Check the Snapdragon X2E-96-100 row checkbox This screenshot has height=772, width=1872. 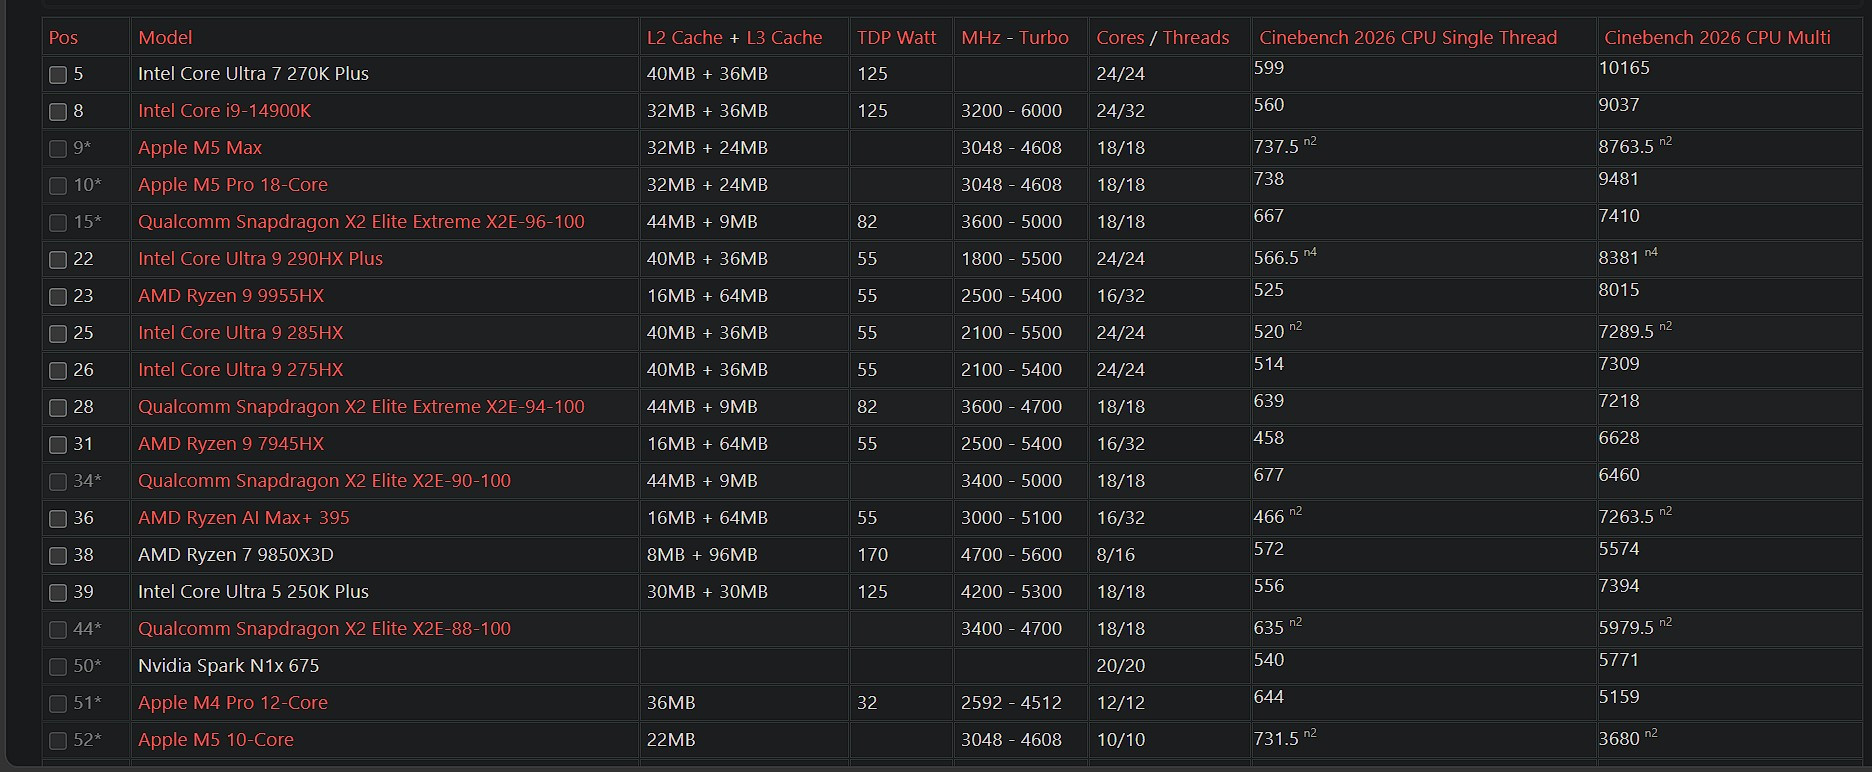click(x=58, y=223)
